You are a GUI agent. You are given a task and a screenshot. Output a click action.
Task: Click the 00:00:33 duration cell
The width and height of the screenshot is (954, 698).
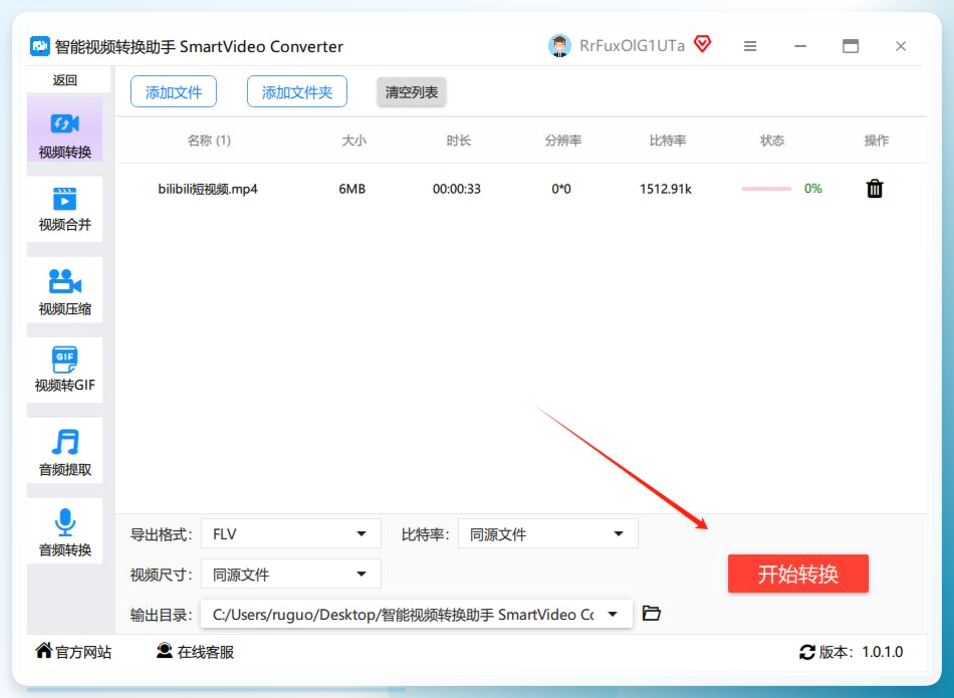point(456,189)
